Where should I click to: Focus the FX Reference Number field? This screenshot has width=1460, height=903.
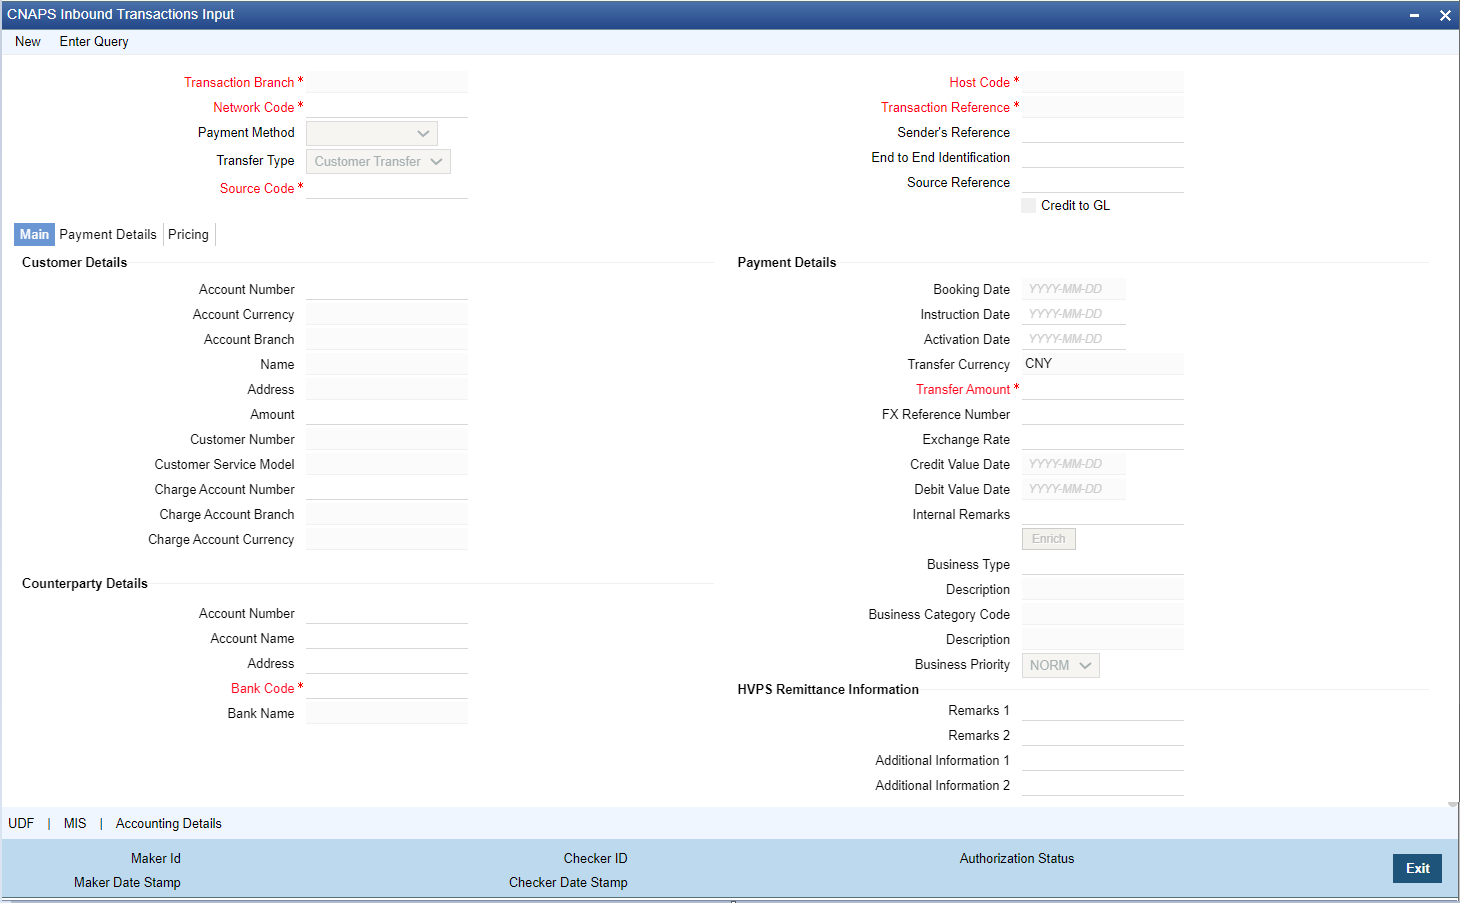click(x=1103, y=414)
